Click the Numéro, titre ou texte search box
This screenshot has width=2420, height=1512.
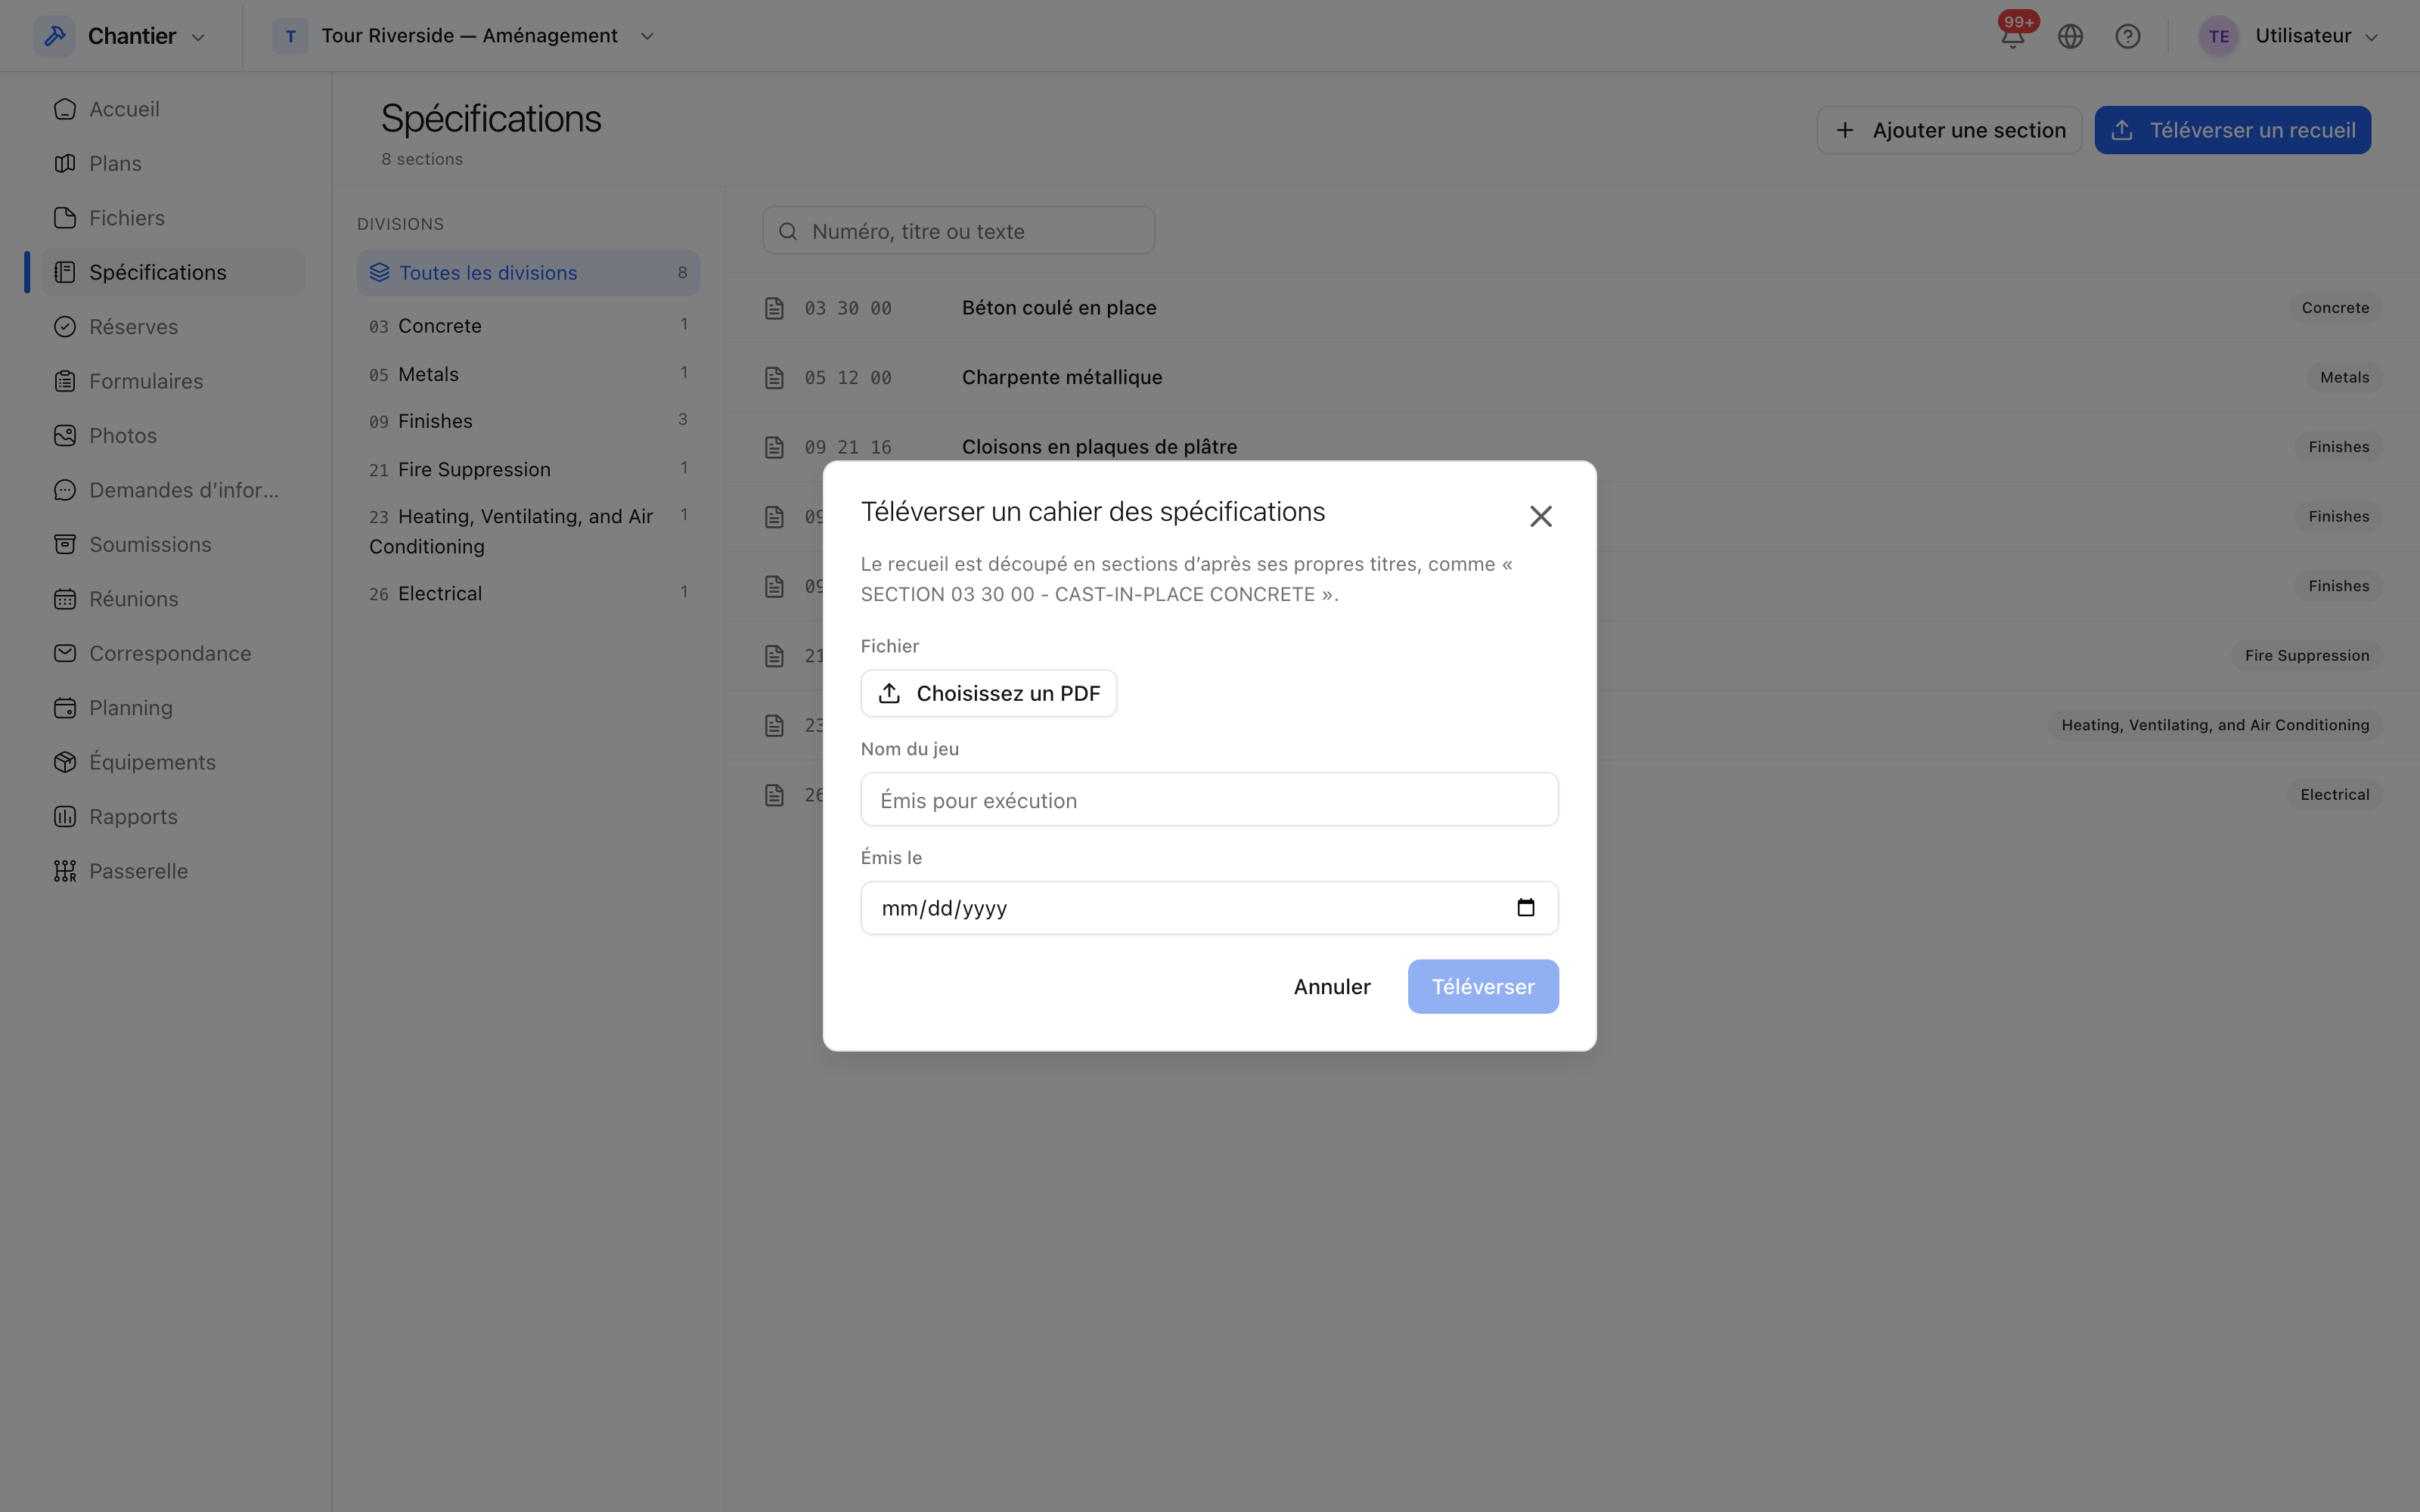coord(958,231)
